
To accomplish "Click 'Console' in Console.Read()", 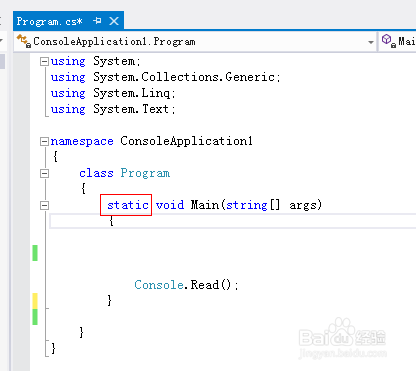I will (x=159, y=285).
